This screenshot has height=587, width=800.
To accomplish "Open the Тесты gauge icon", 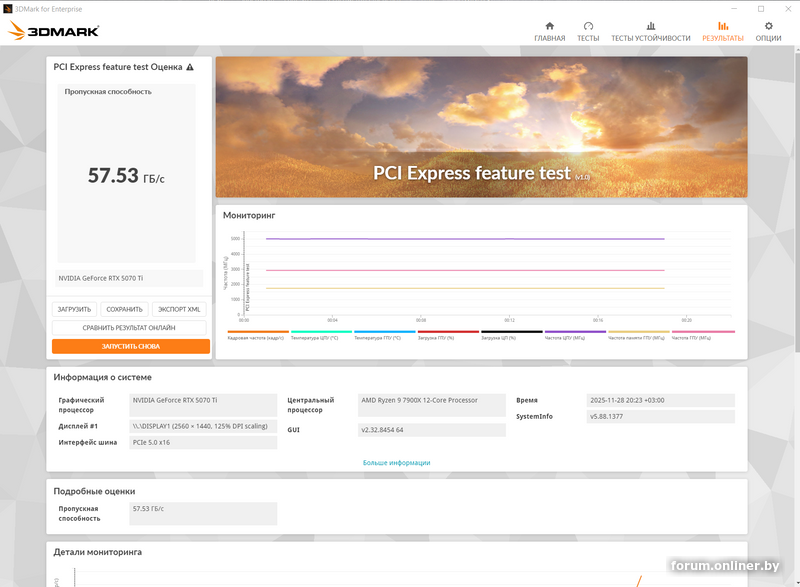I will [x=588, y=27].
